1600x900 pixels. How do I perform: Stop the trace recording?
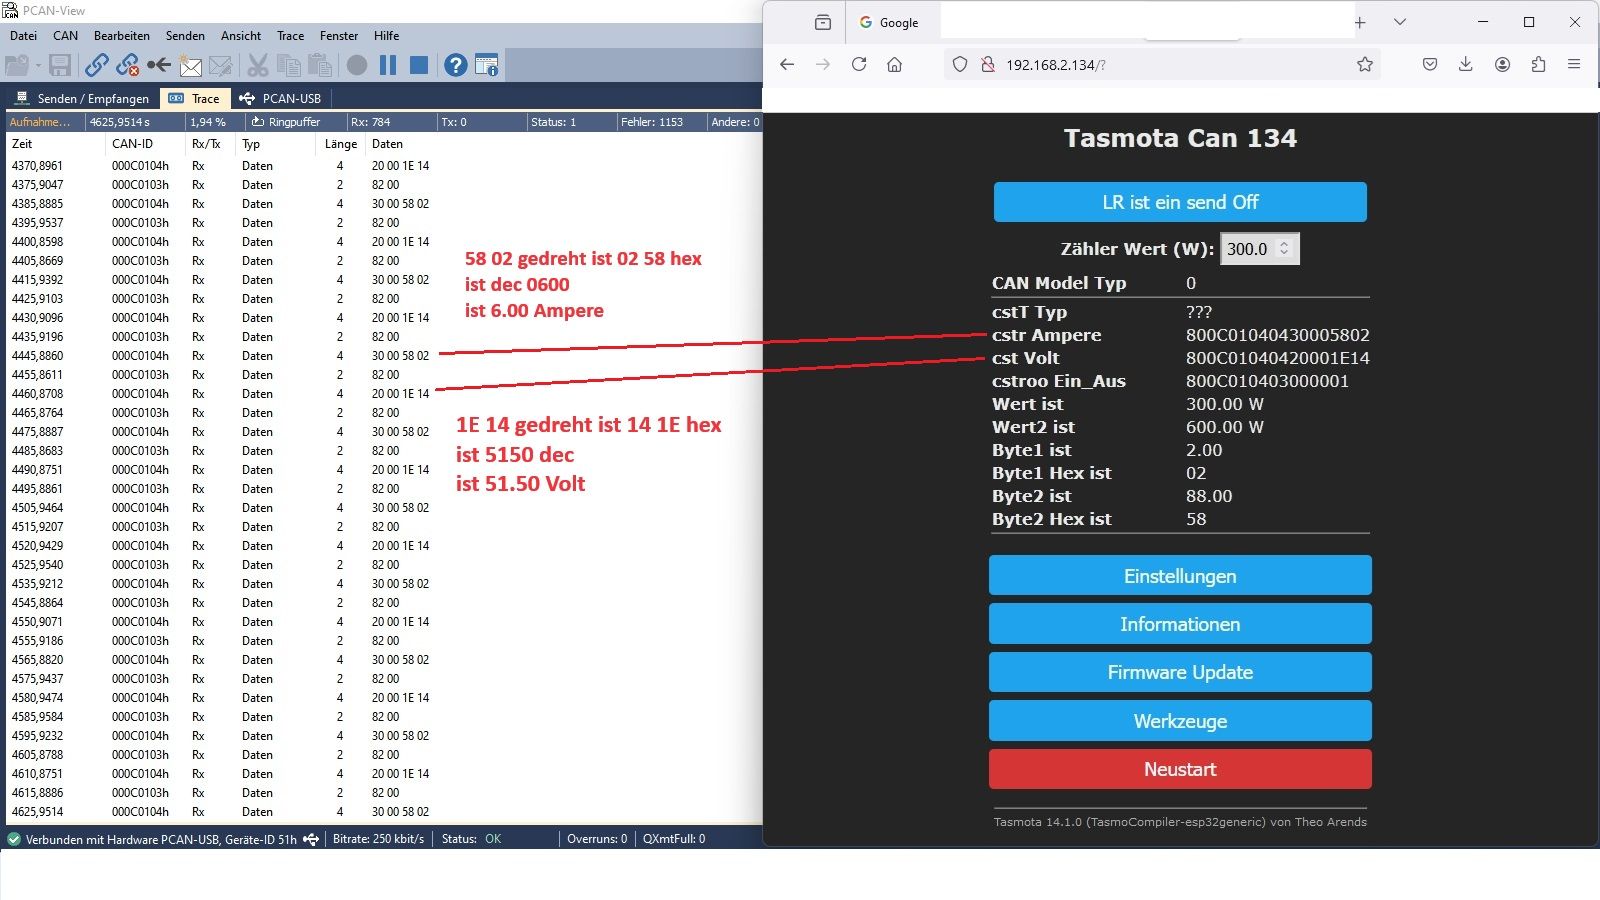(x=419, y=65)
